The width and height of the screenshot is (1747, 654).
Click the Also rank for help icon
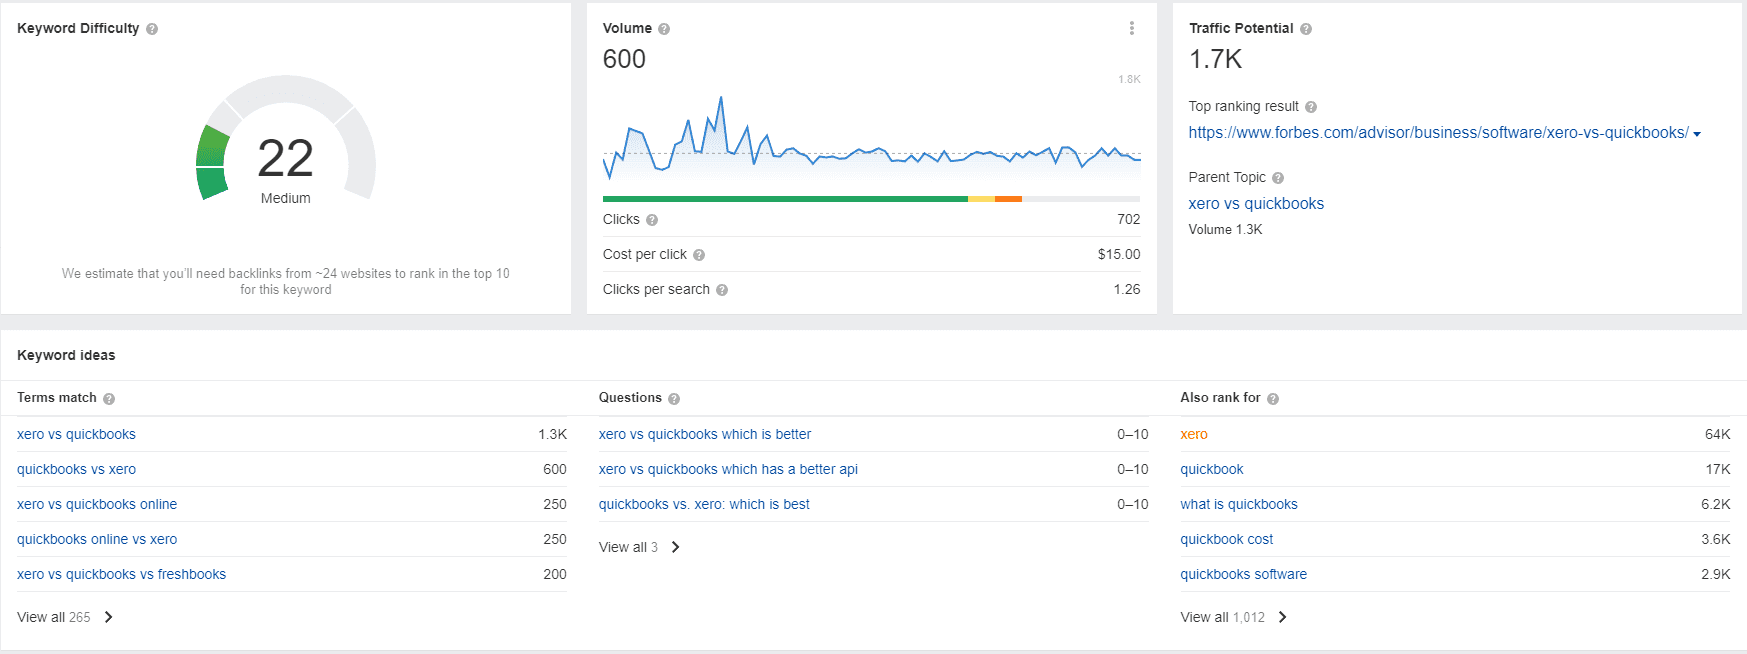point(1273,399)
